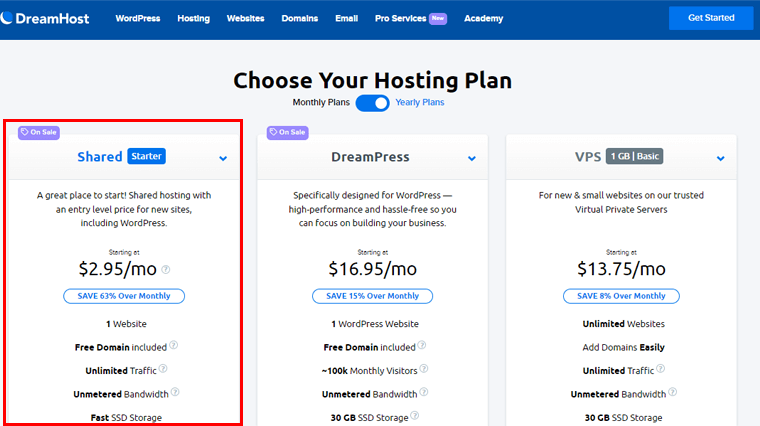Click SAVE 15% Over Monthly badge
The image size is (760, 426).
[x=372, y=296]
